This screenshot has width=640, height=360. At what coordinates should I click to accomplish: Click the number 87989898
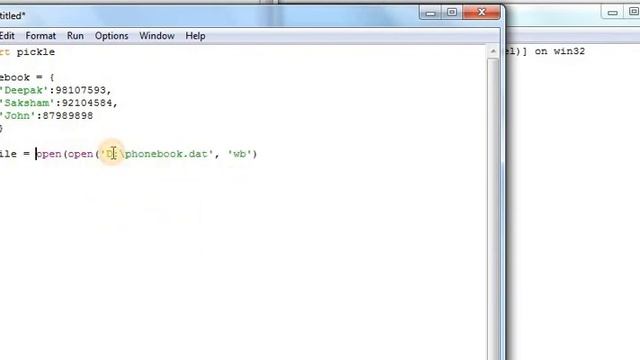pyautogui.click(x=68, y=116)
